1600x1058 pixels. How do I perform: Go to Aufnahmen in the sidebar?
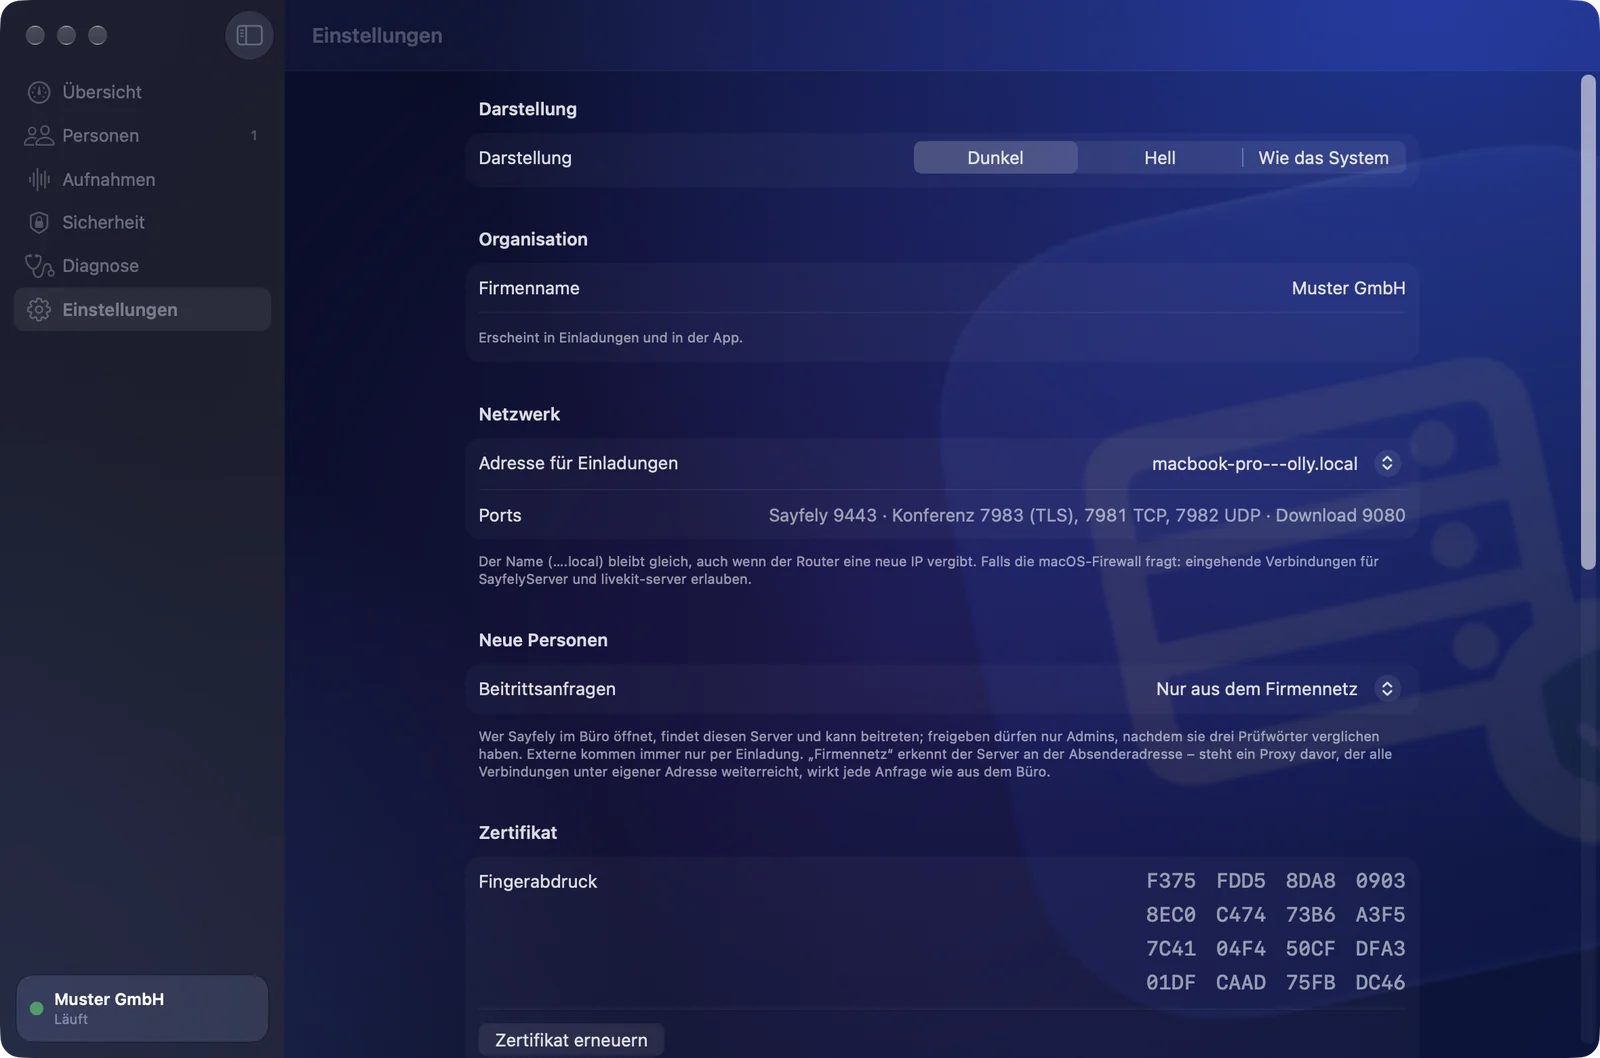click(142, 179)
